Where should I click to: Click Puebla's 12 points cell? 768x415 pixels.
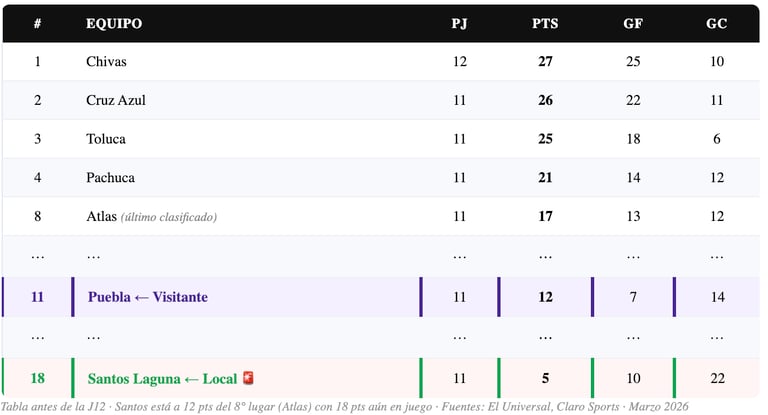545,297
